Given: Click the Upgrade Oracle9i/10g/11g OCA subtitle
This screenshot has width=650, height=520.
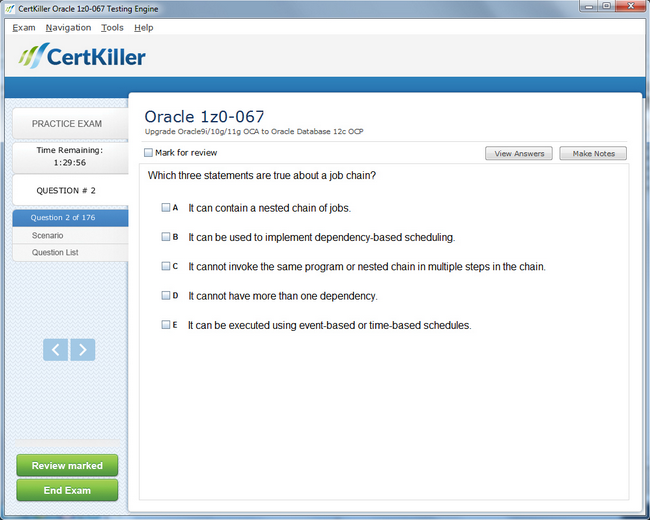Looking at the screenshot, I should (254, 131).
